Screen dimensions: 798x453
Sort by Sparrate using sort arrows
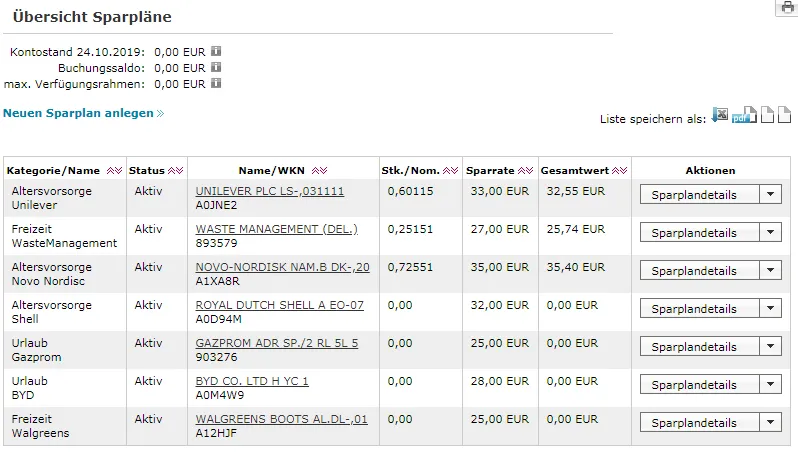(x=526, y=171)
